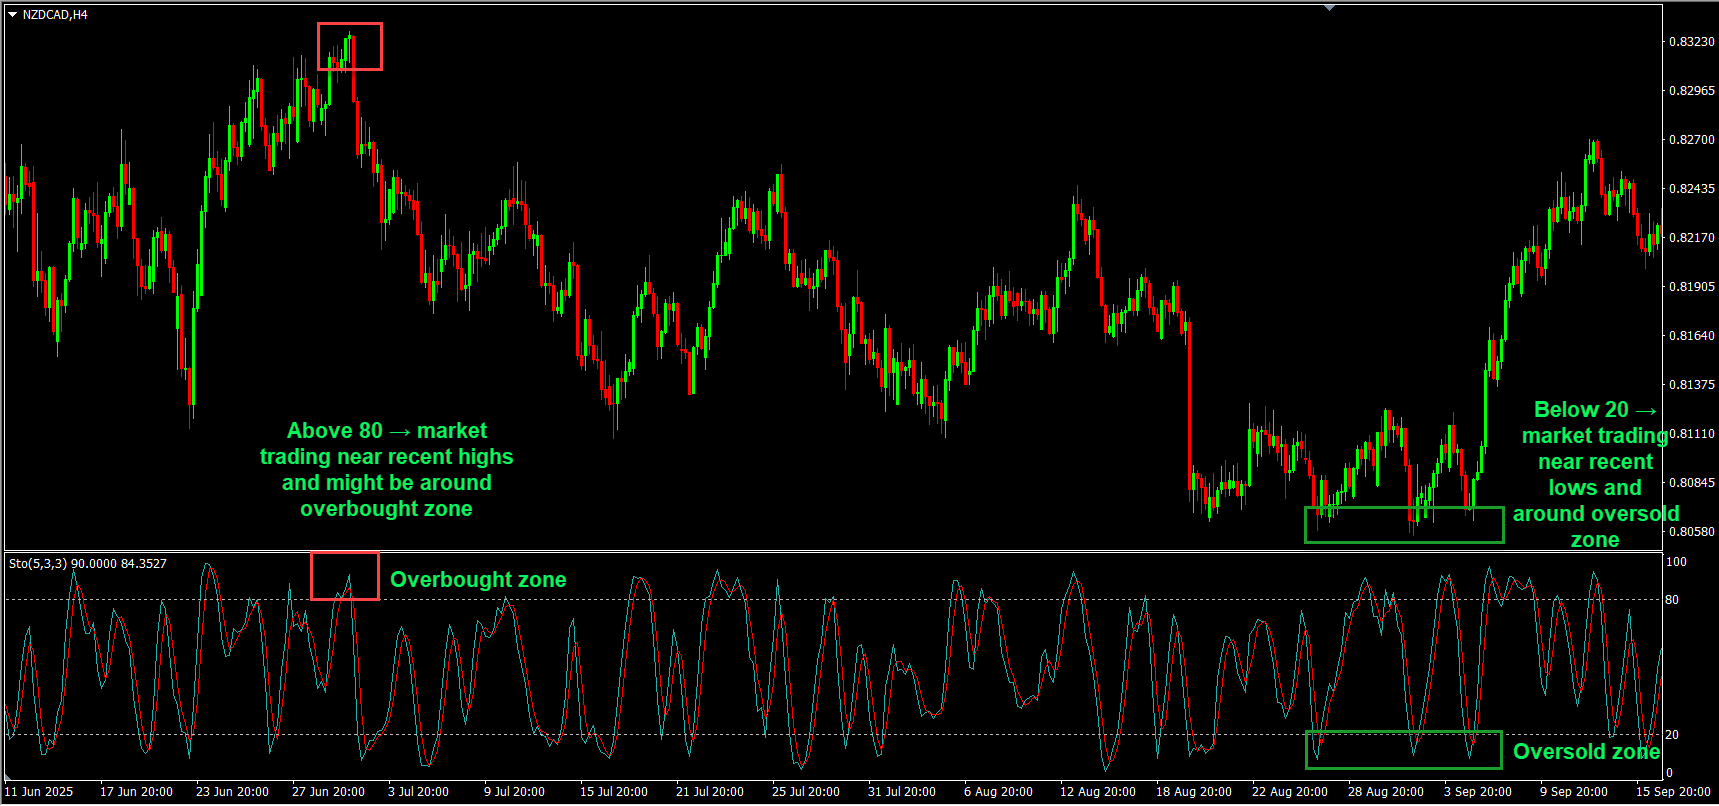Click the 0.83230 price scale label

point(1691,42)
